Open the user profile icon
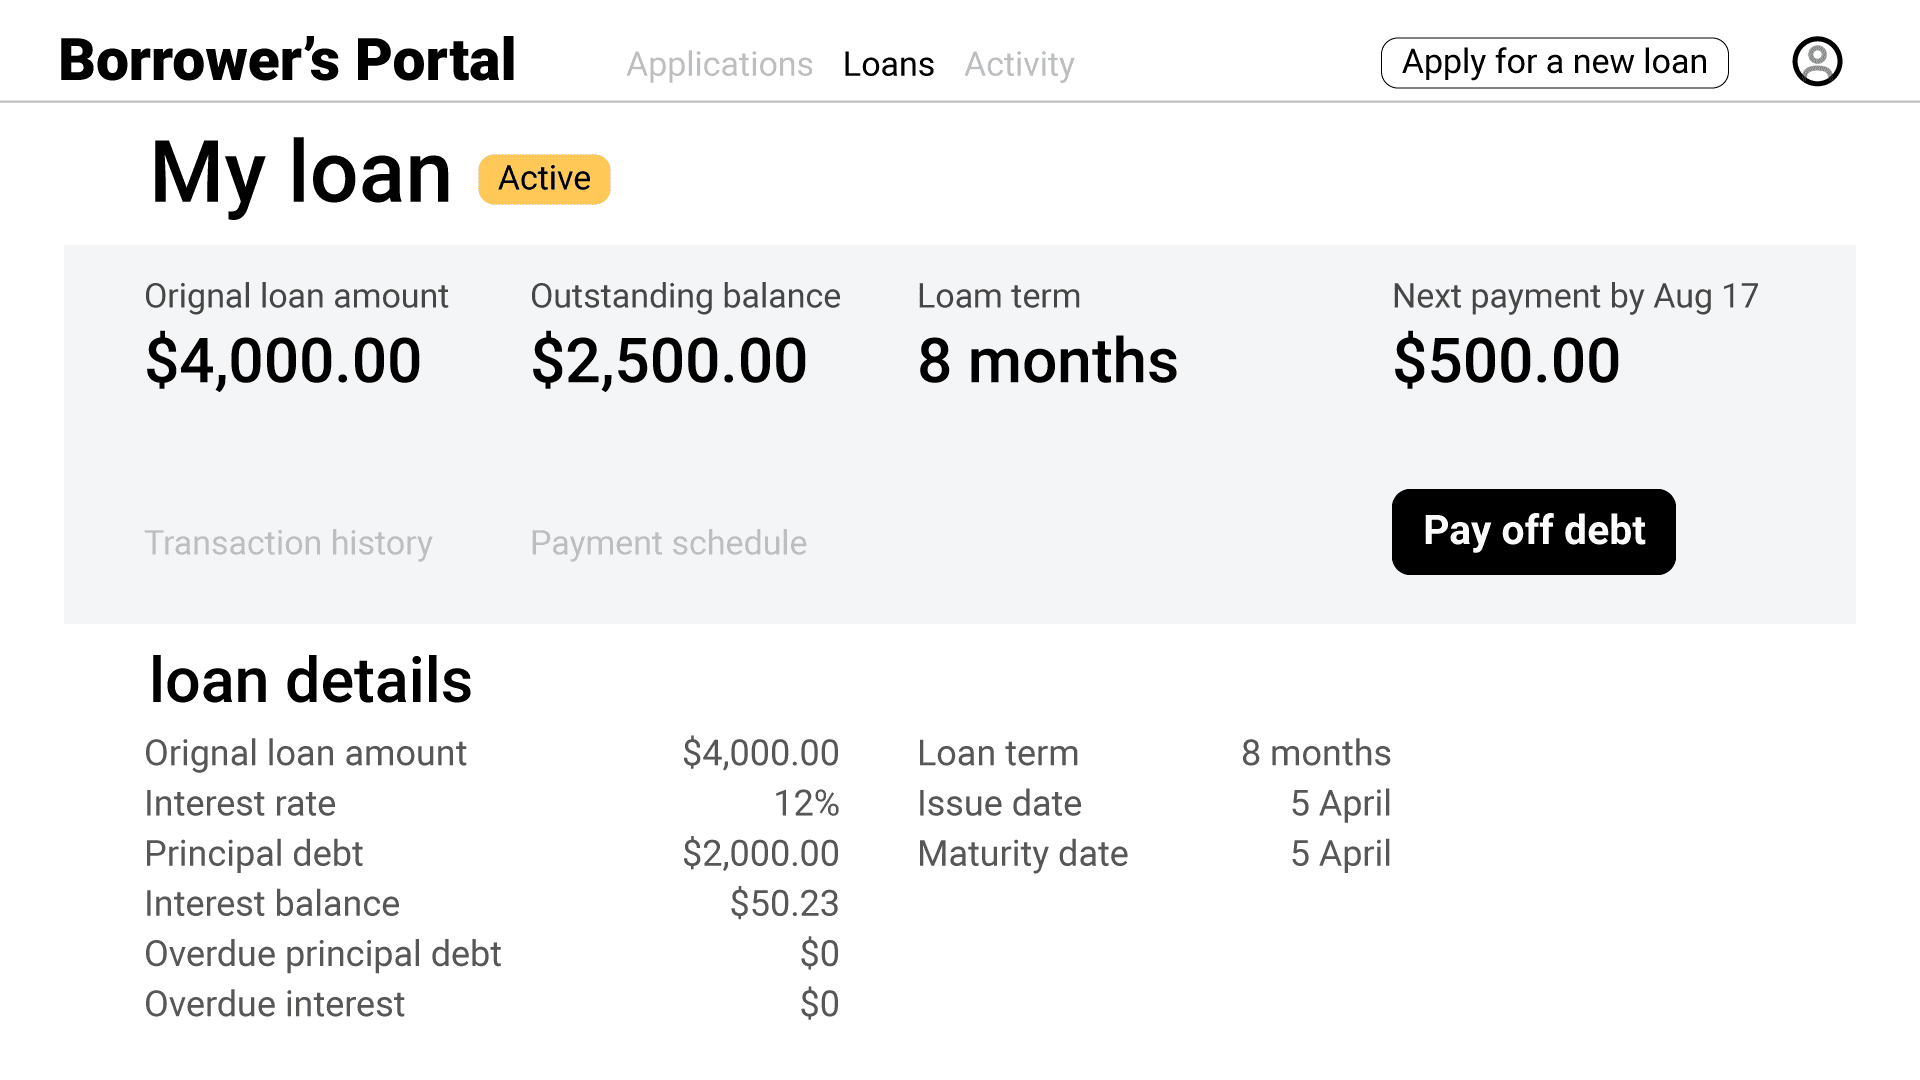Image resolution: width=1920 pixels, height=1080 pixels. 1817,61
